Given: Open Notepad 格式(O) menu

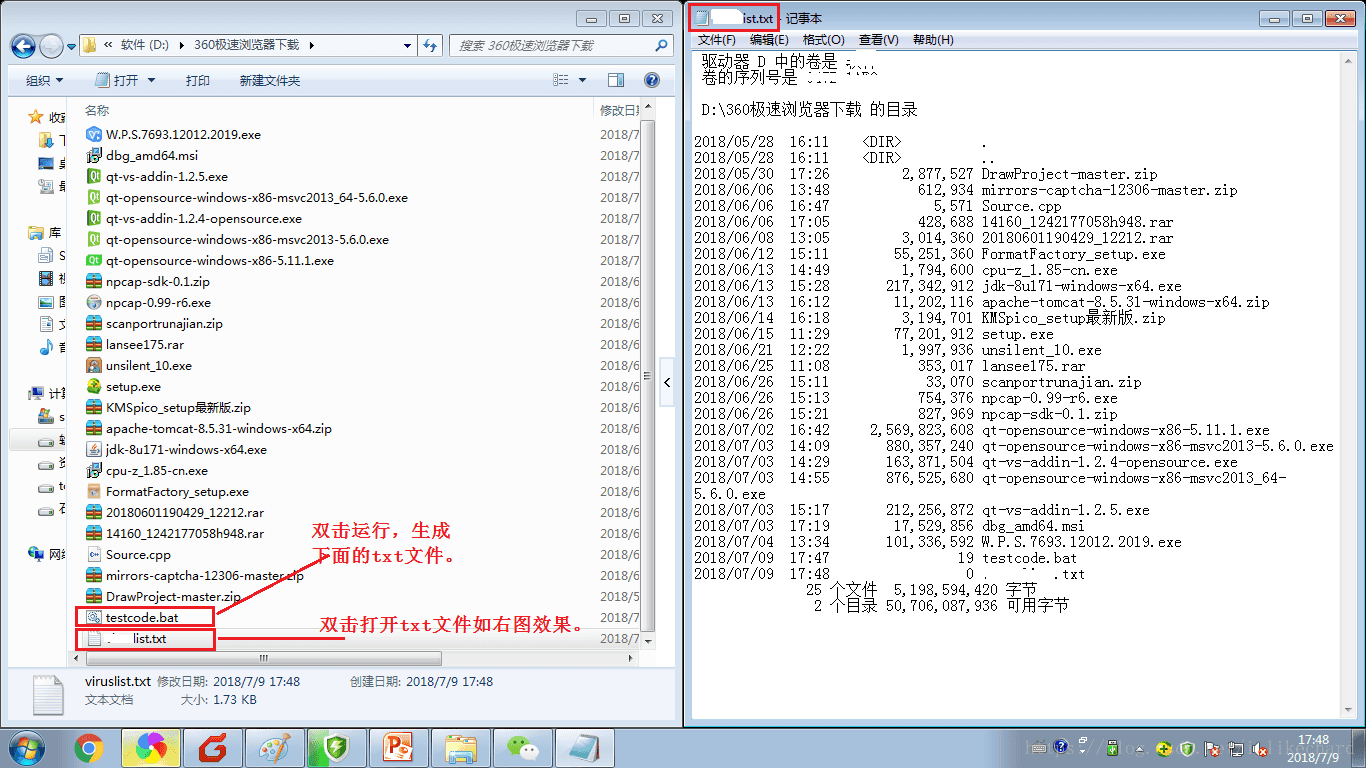Looking at the screenshot, I should click(x=823, y=40).
